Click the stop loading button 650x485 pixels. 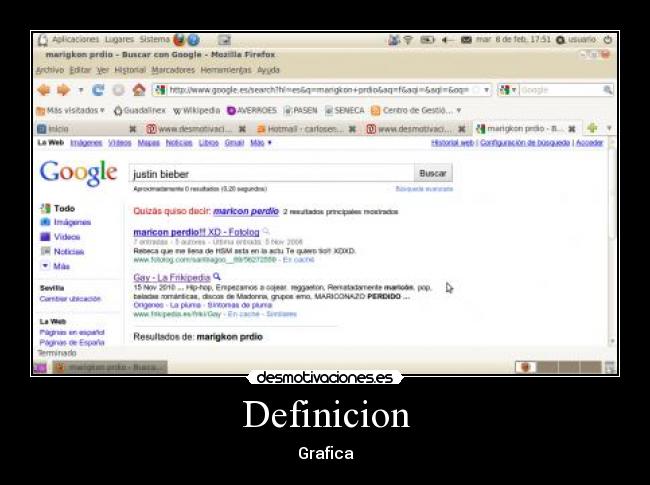coord(119,90)
